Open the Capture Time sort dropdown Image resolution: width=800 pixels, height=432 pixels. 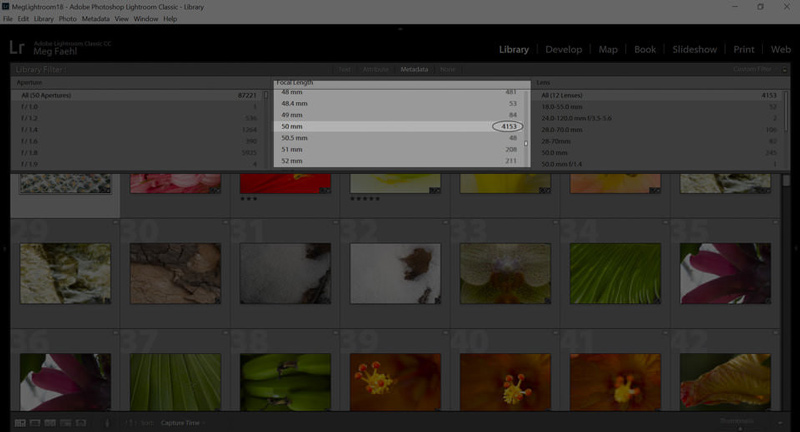coord(182,423)
